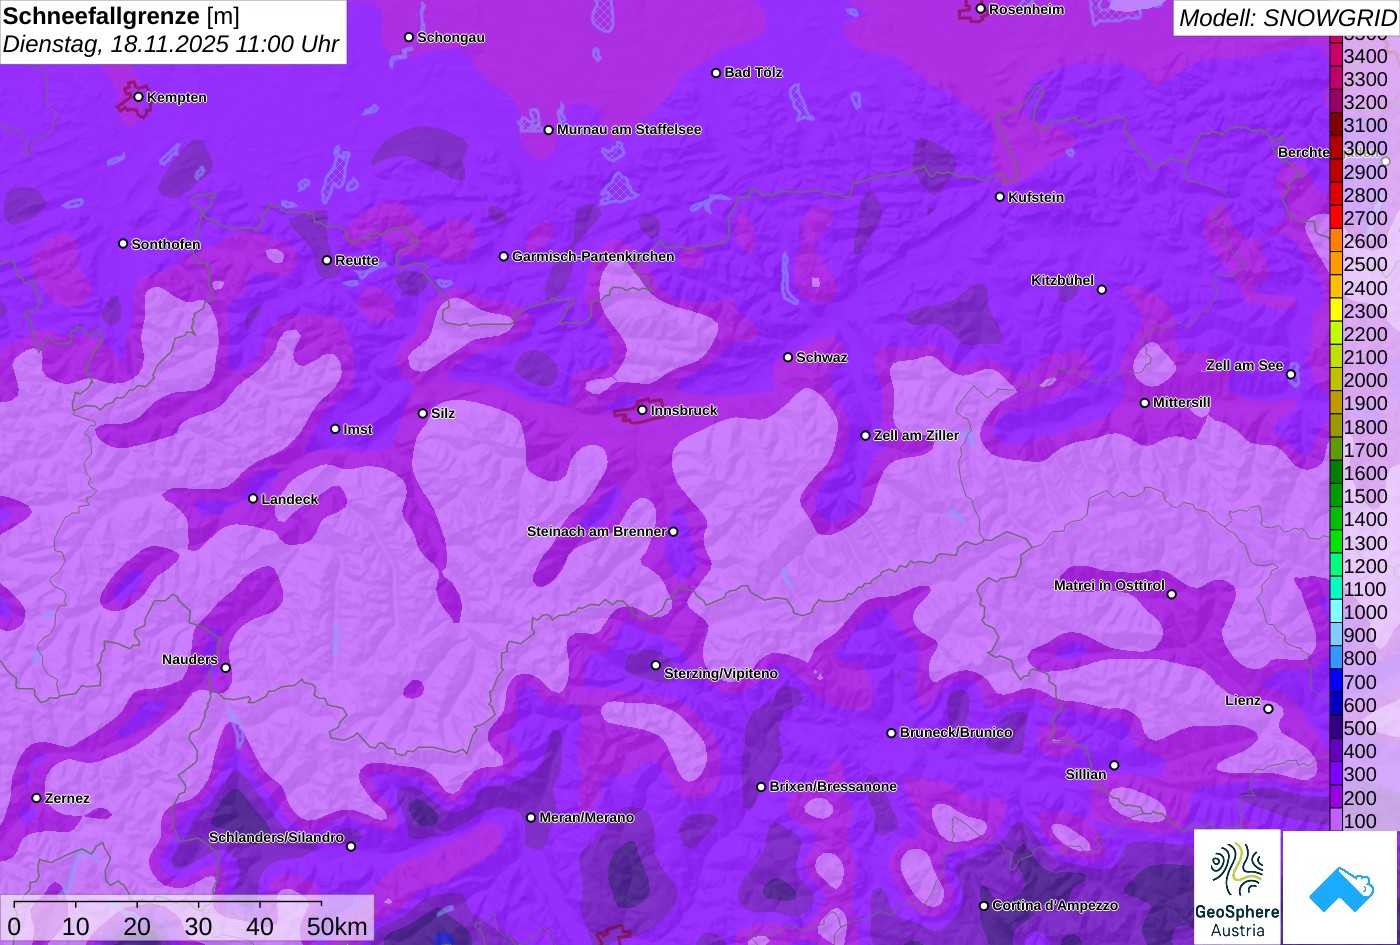Click the Bruneck/Brunico label
1400x945 pixels.
pos(956,732)
